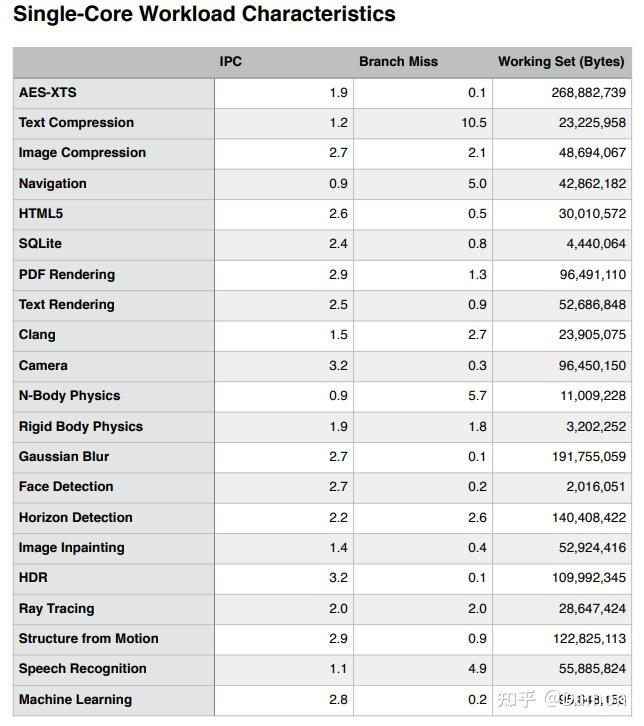Click the Machine Learning row label
Image resolution: width=644 pixels, height=726 pixels.
(75, 700)
